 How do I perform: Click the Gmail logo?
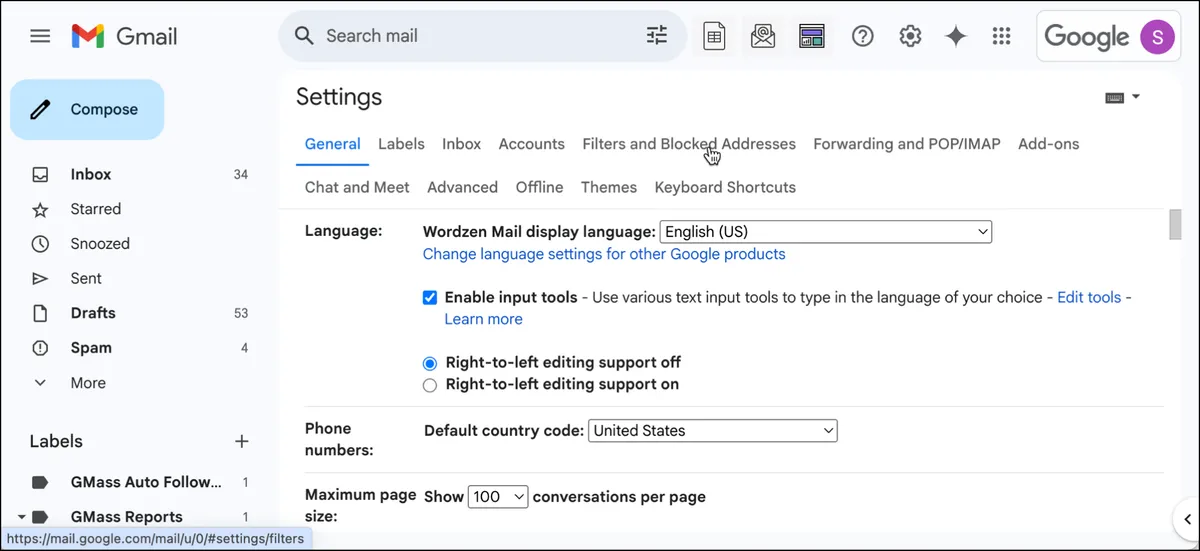[124, 36]
